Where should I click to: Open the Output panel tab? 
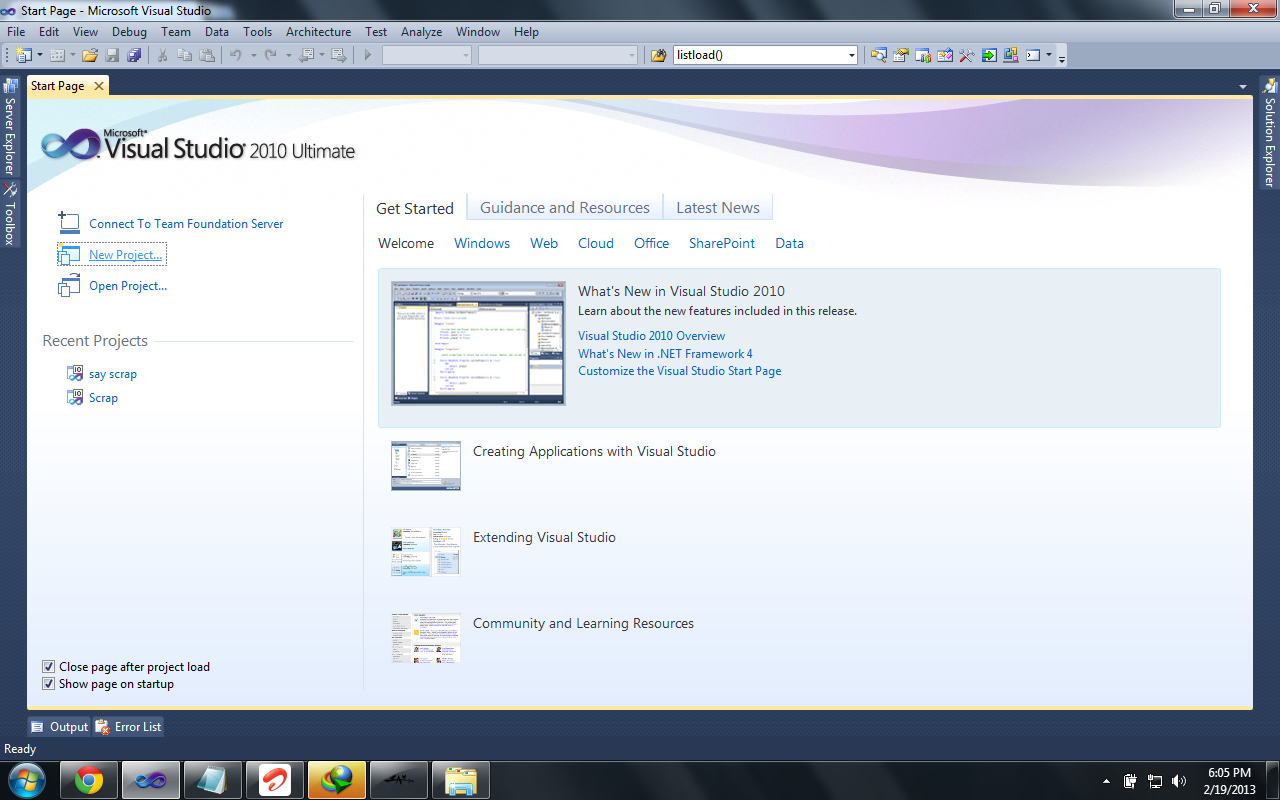pos(60,727)
